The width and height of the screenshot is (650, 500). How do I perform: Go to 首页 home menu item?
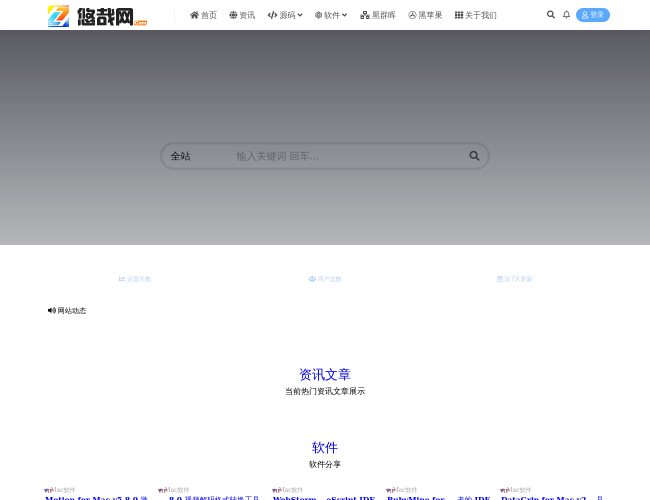[203, 15]
